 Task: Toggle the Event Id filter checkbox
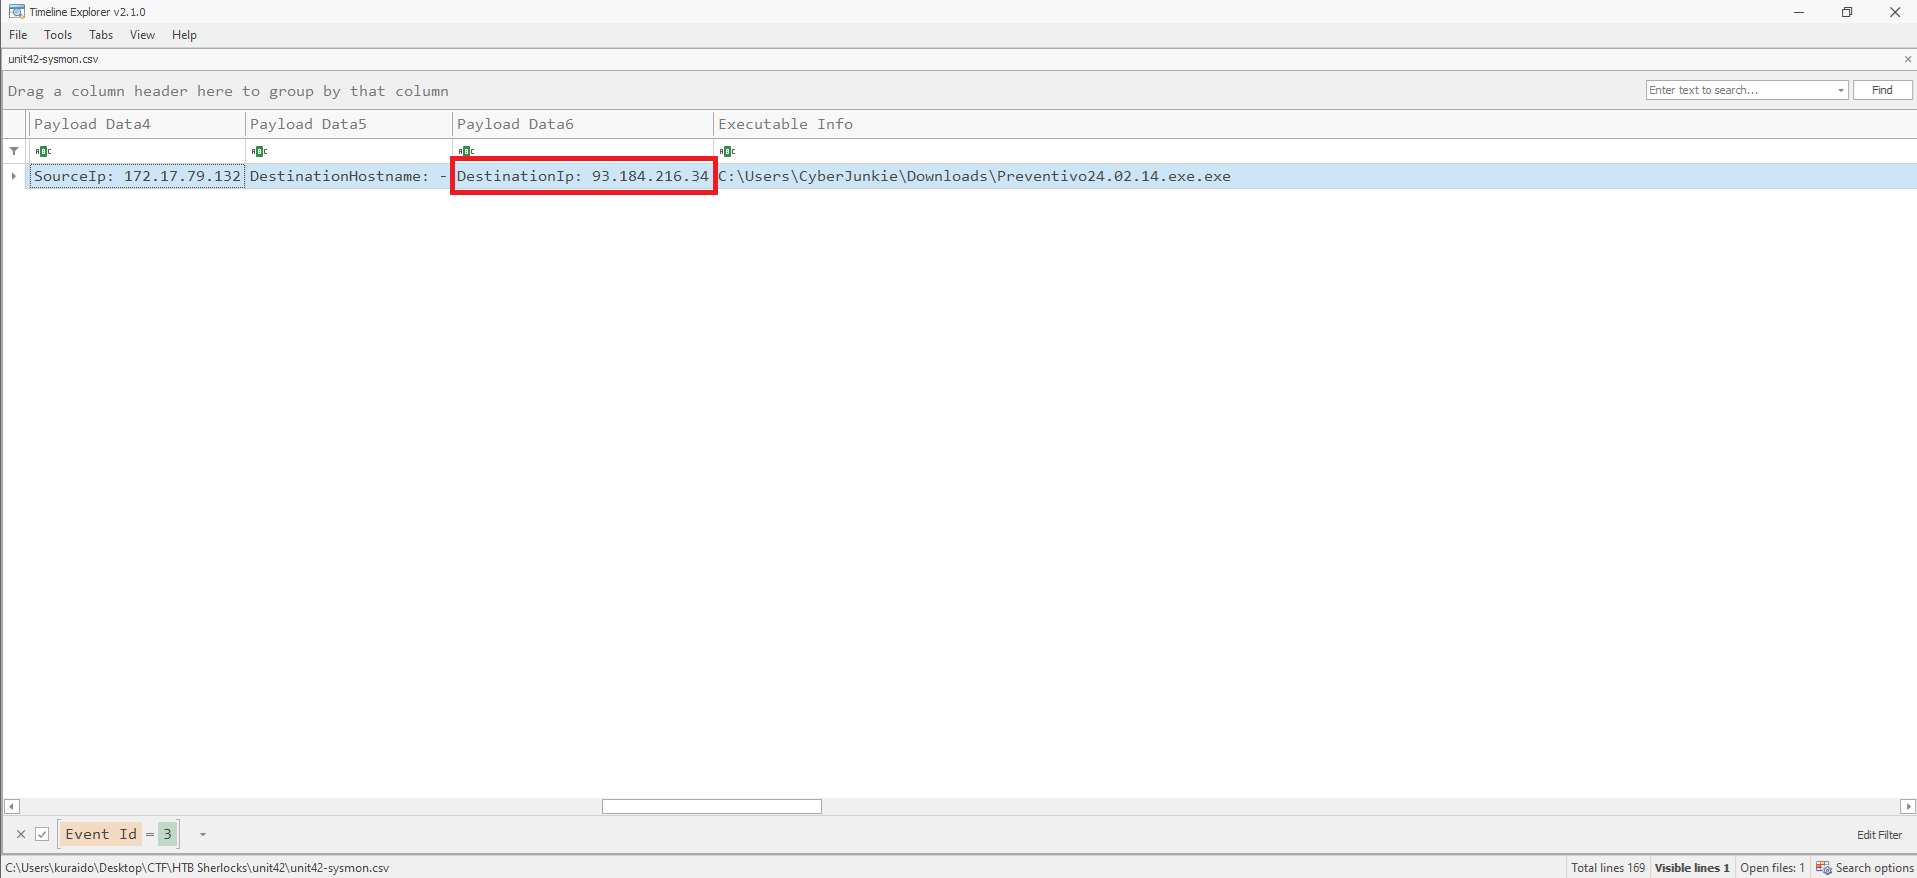[x=42, y=834]
